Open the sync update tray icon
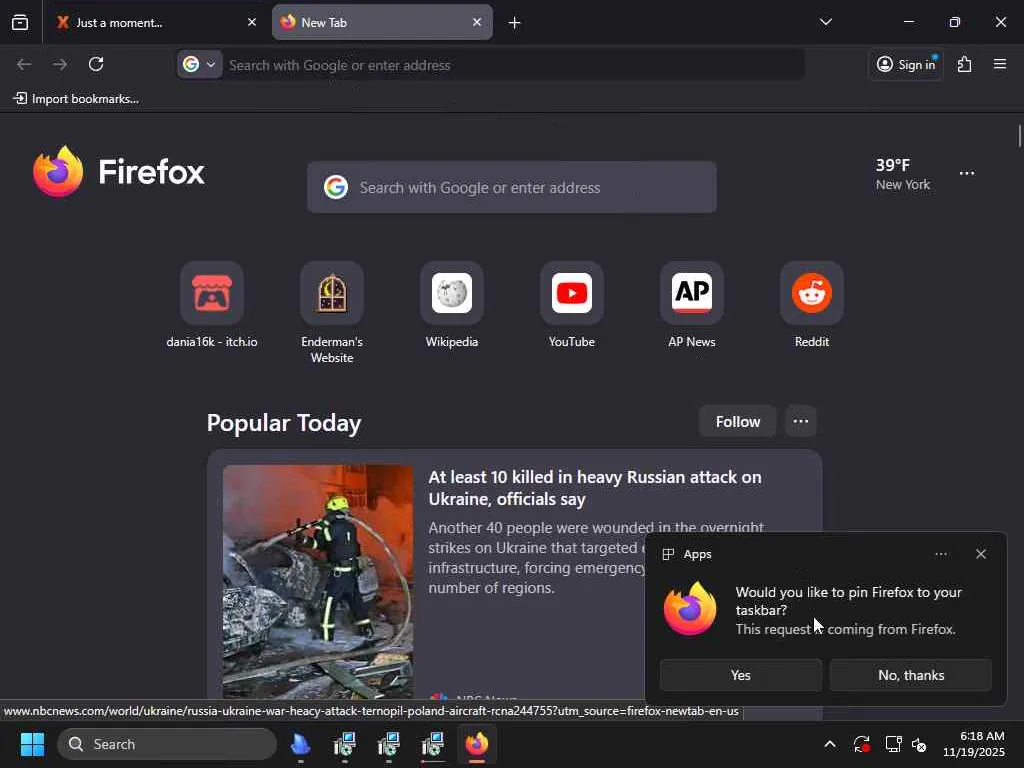The image size is (1024, 768). coord(861,744)
